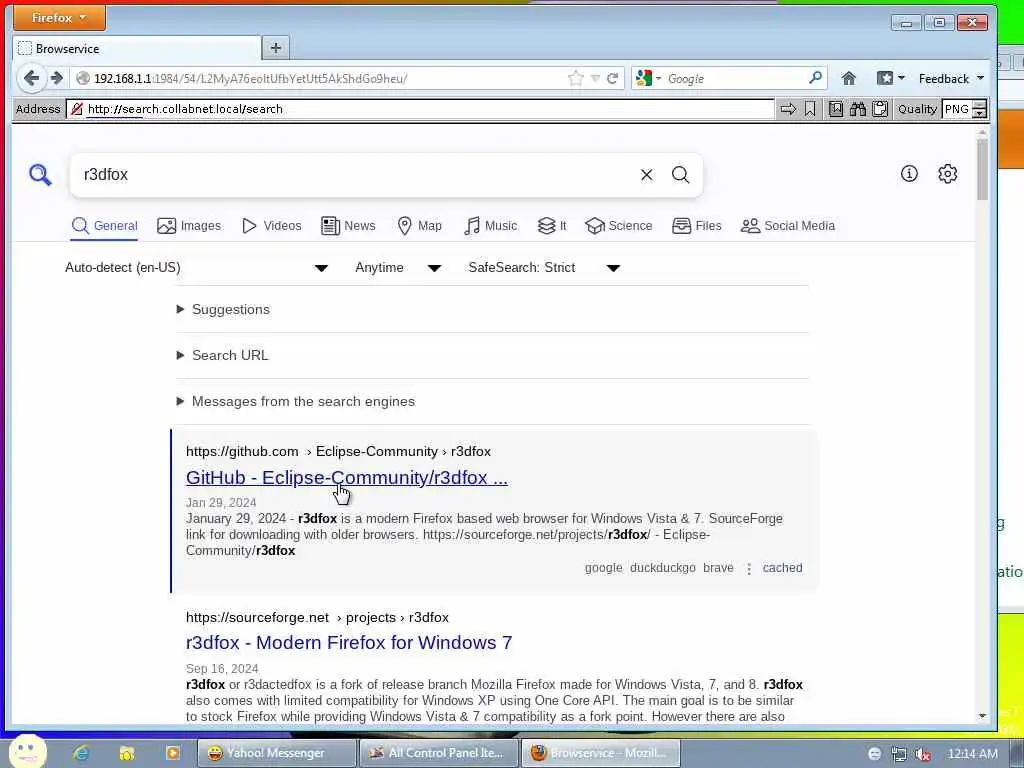Click the page scroll down arrow
This screenshot has height=768, width=1024.
[982, 716]
